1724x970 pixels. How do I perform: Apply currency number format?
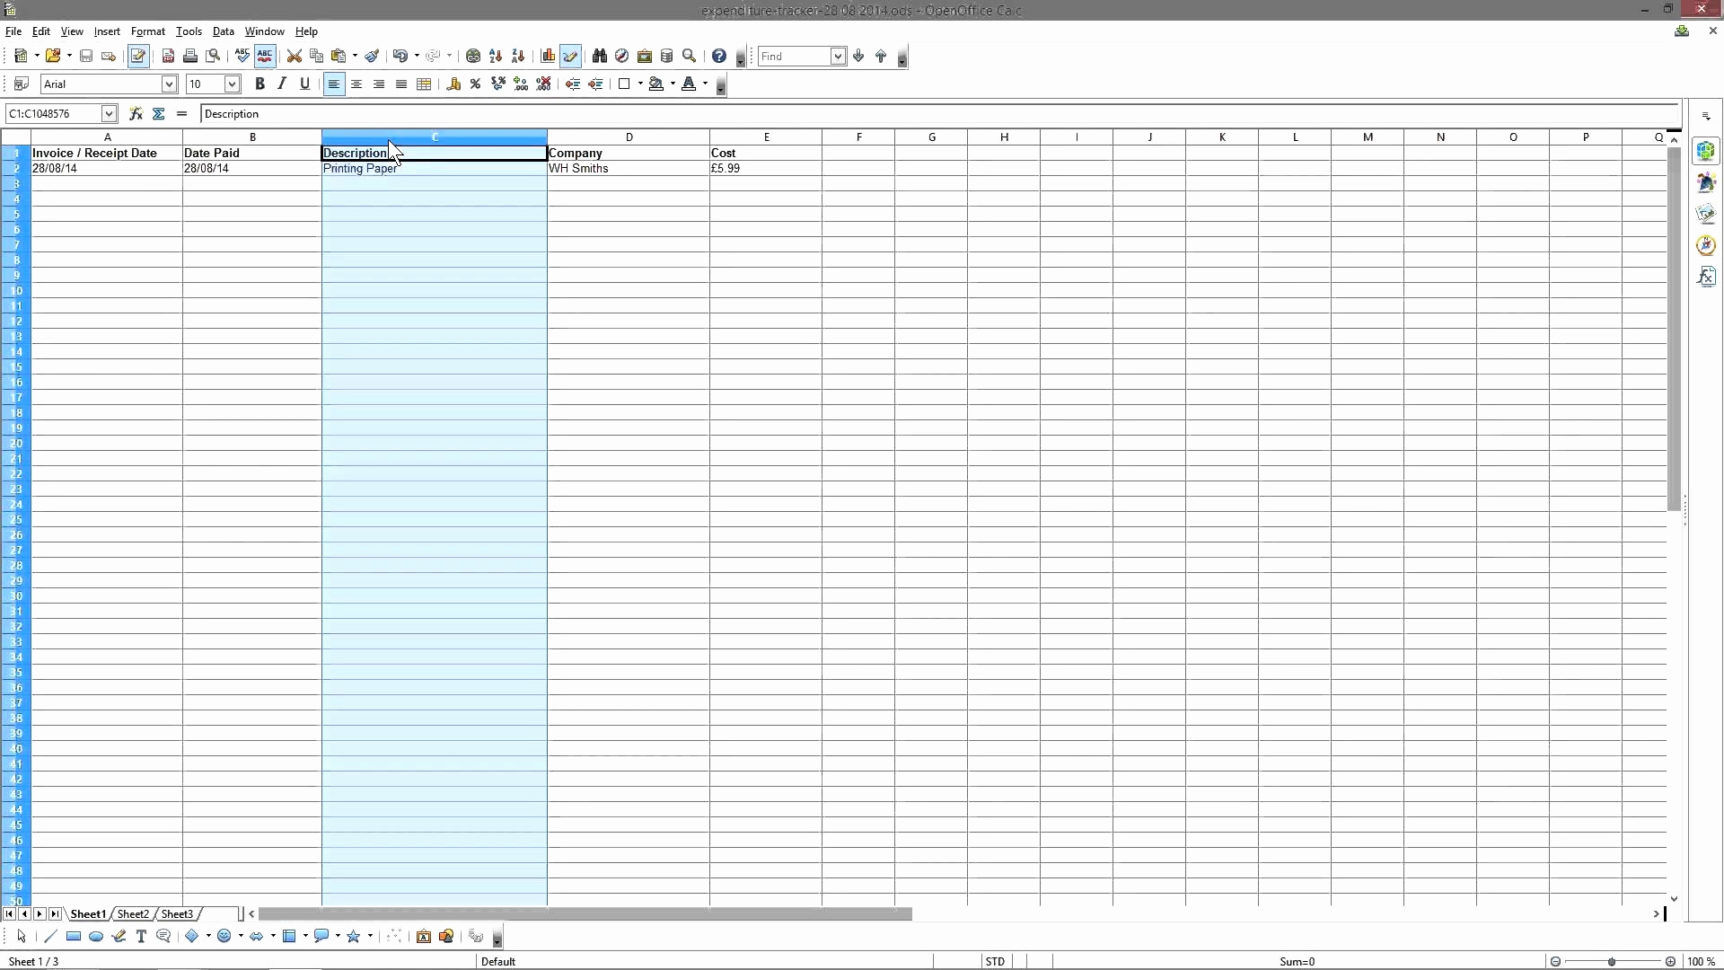pos(452,84)
